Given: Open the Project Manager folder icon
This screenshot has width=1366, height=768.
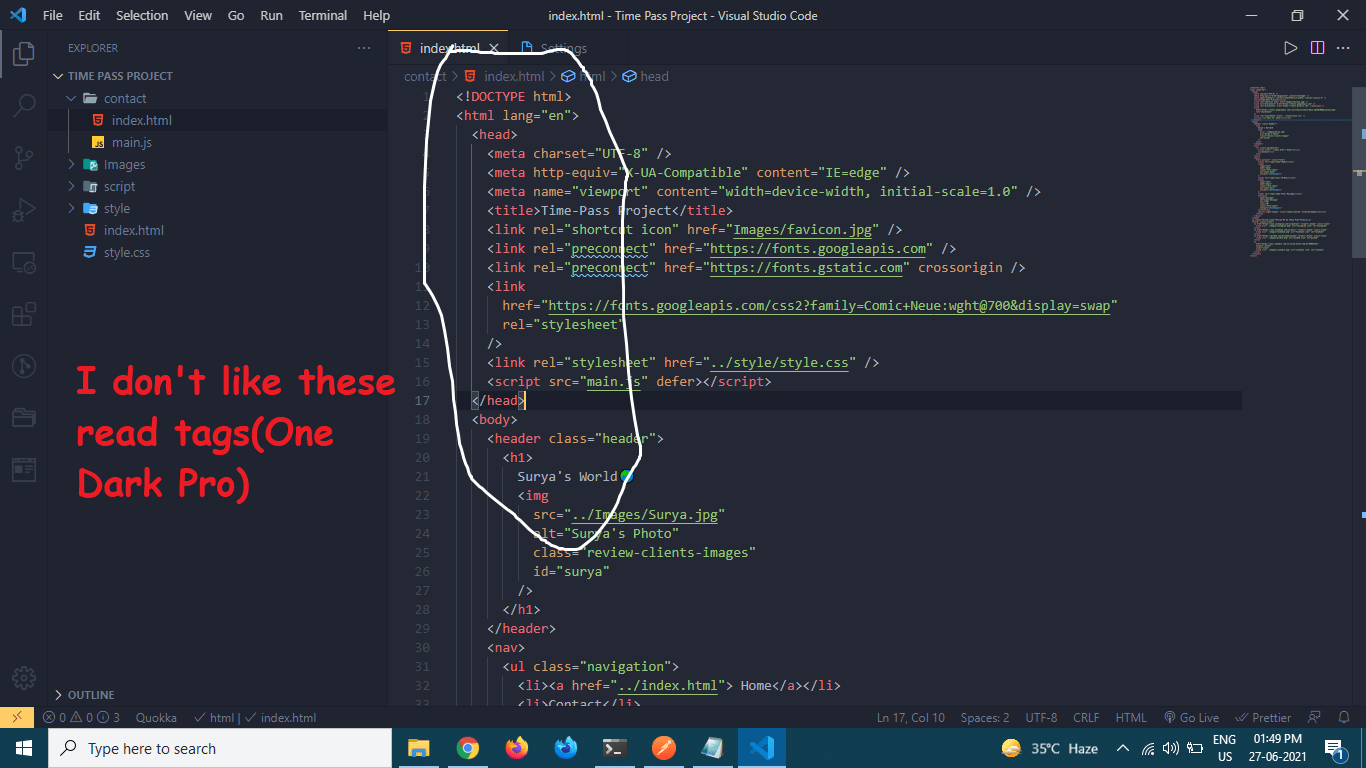Looking at the screenshot, I should (24, 417).
